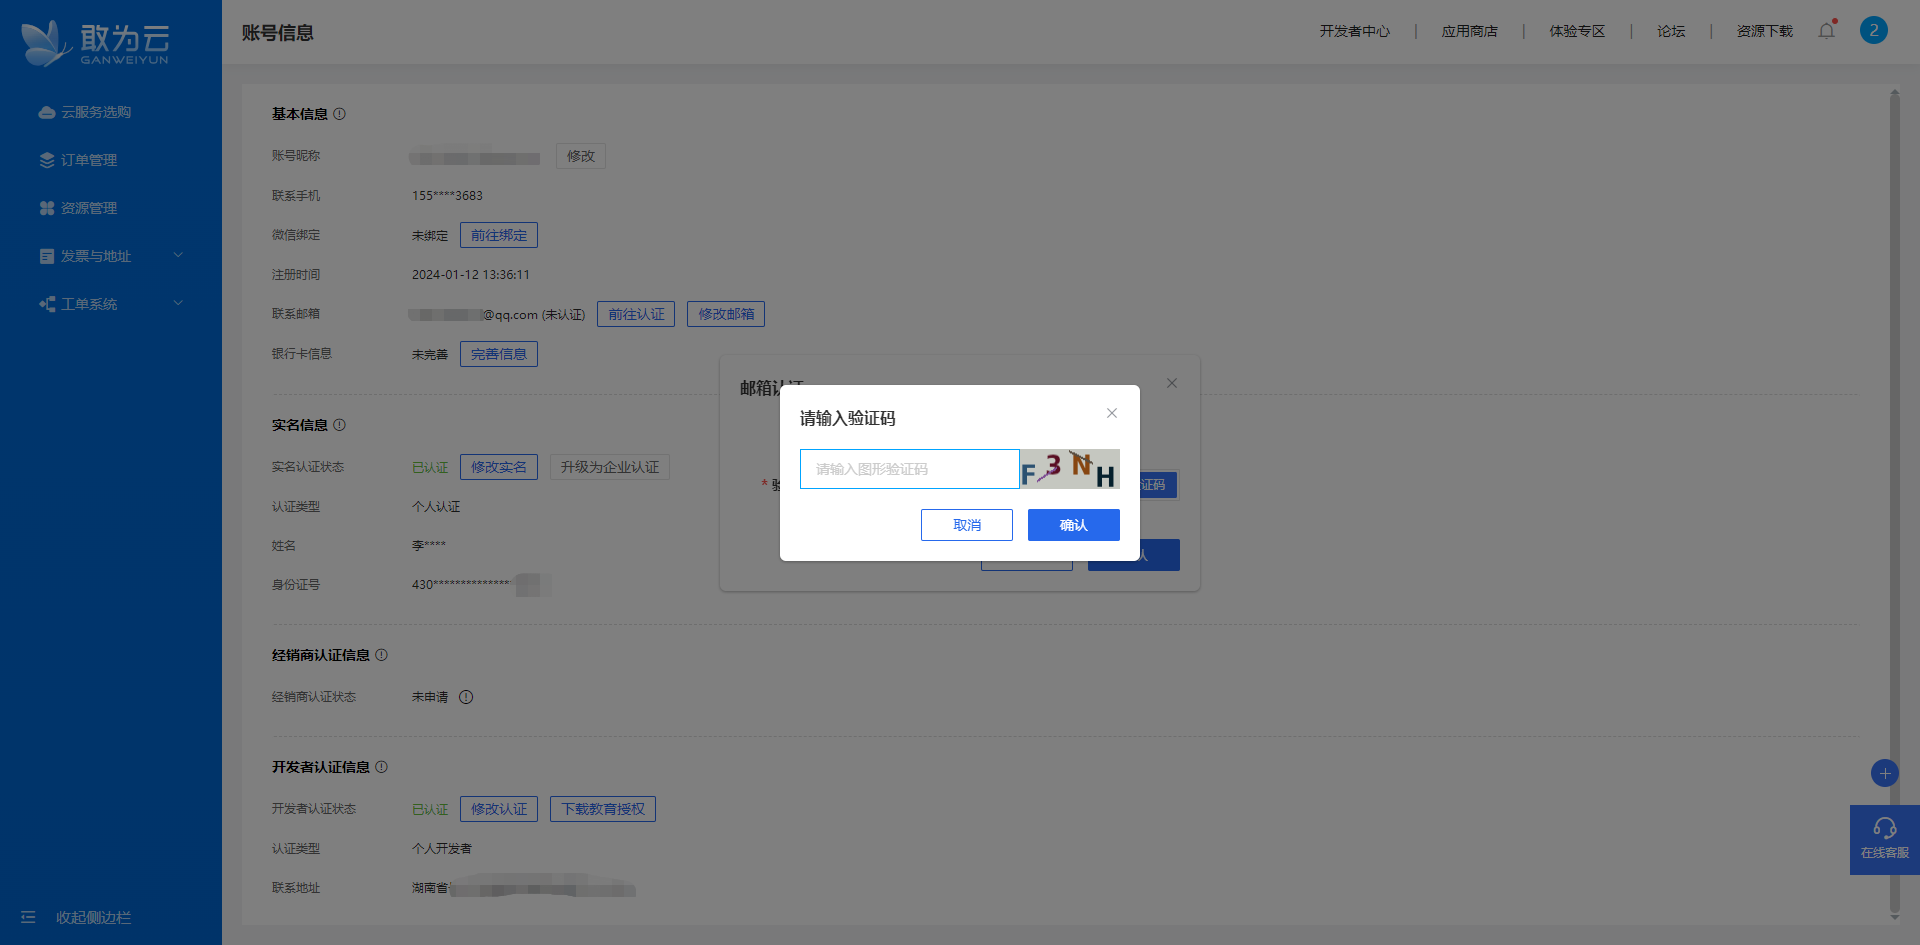Click the 个人开发者 value

pyautogui.click(x=442, y=849)
